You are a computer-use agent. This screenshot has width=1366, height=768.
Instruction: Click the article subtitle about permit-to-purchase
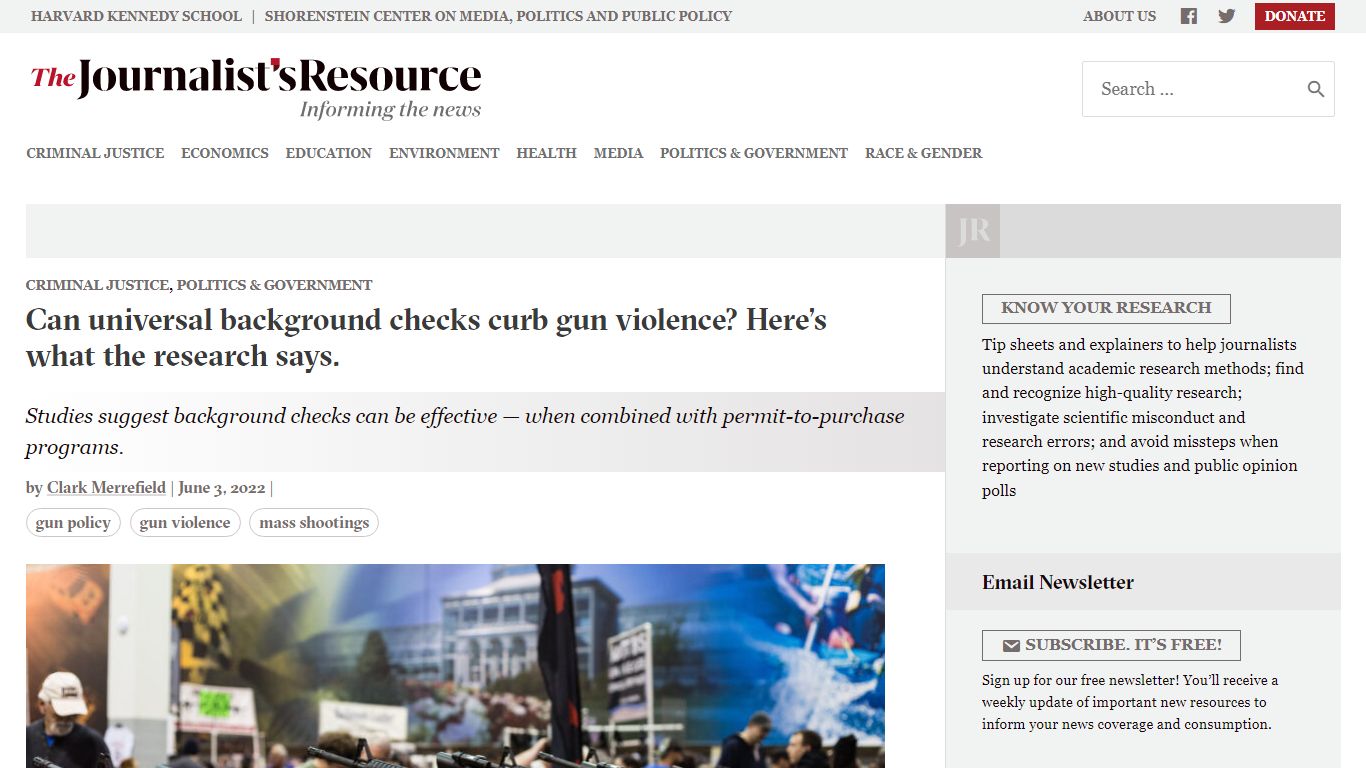click(465, 431)
